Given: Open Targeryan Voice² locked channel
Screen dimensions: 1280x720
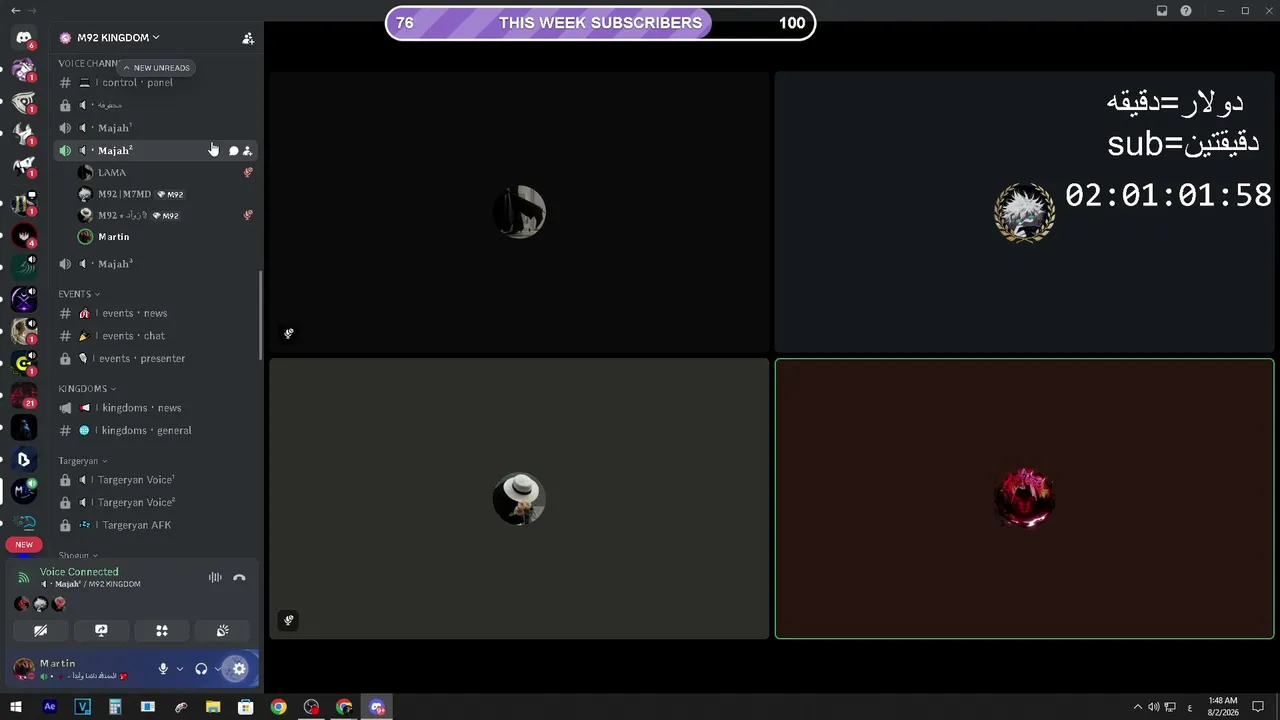Looking at the screenshot, I should point(157,503).
